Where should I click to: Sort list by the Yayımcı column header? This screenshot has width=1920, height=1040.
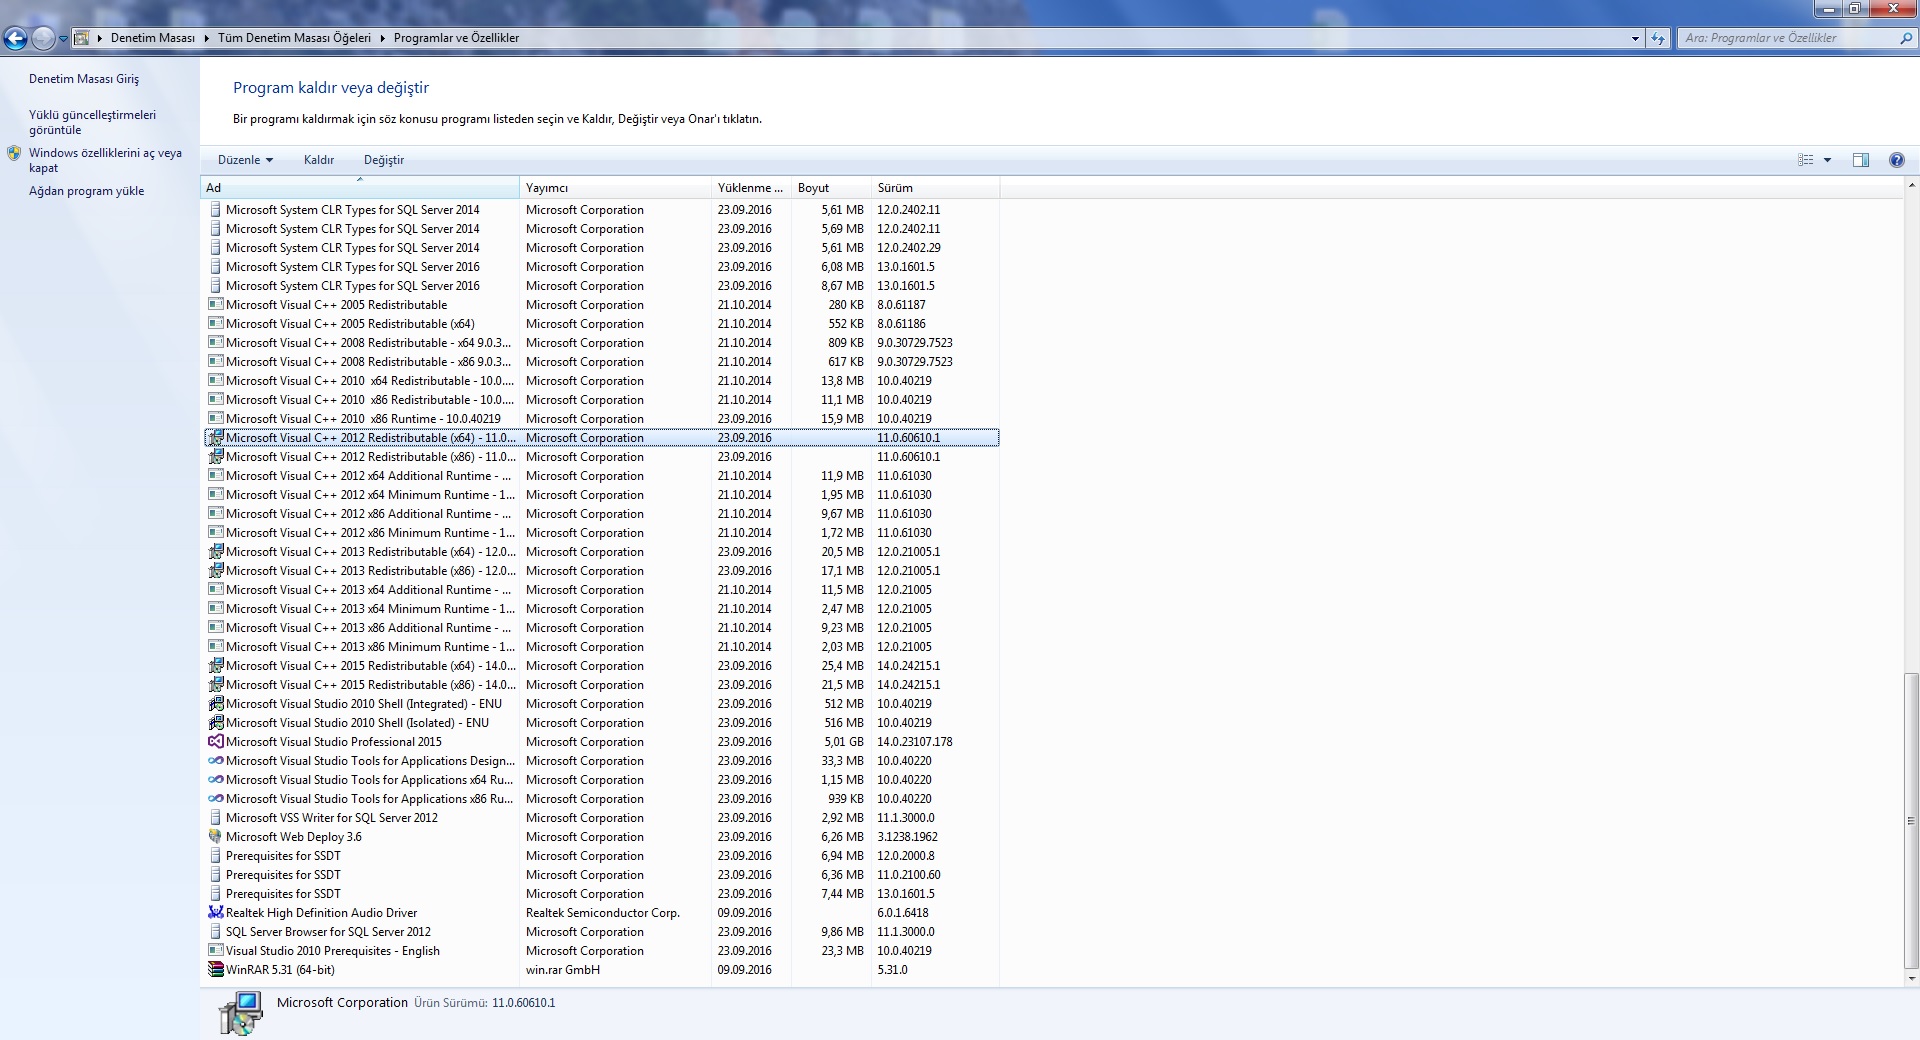click(615, 188)
